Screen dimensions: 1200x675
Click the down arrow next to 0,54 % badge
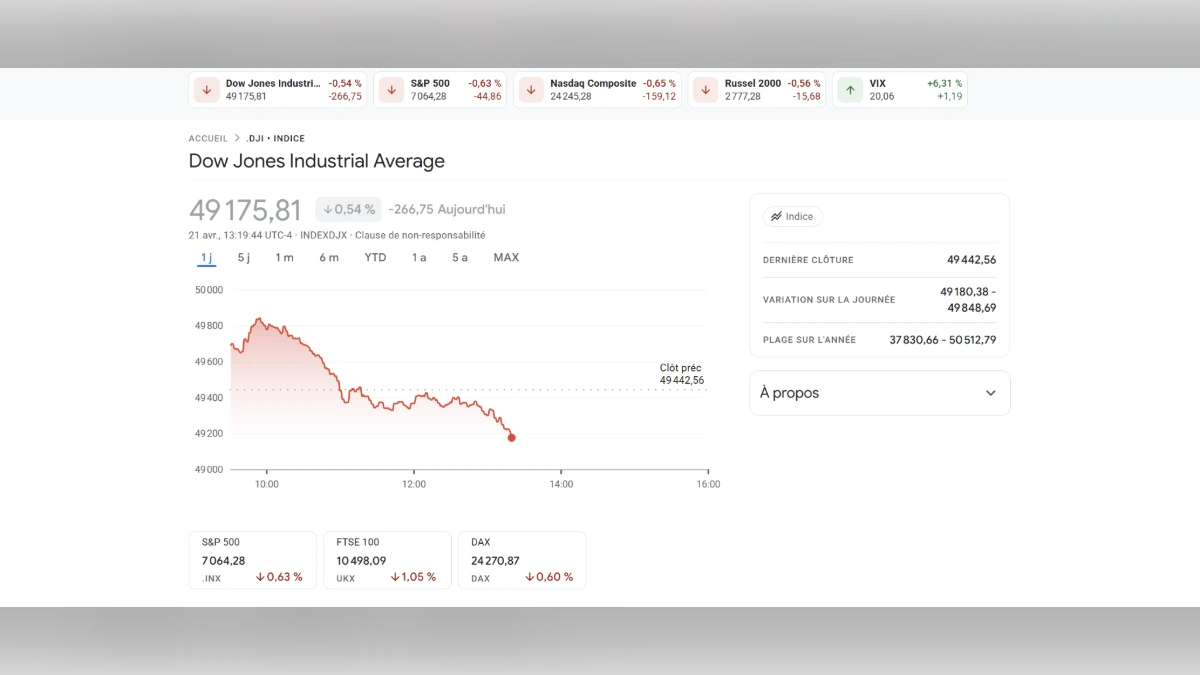pyautogui.click(x=327, y=209)
